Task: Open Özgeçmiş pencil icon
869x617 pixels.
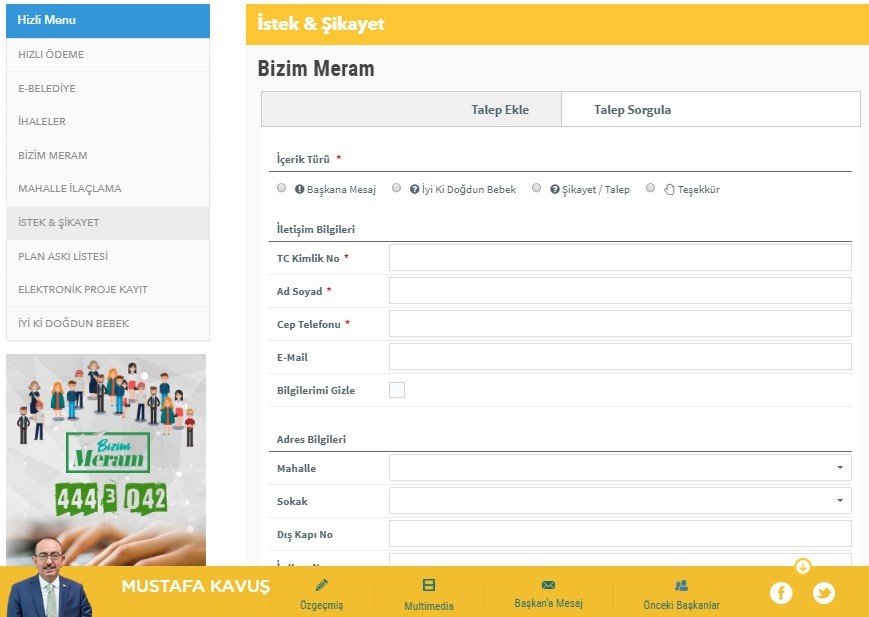Action: 321,585
